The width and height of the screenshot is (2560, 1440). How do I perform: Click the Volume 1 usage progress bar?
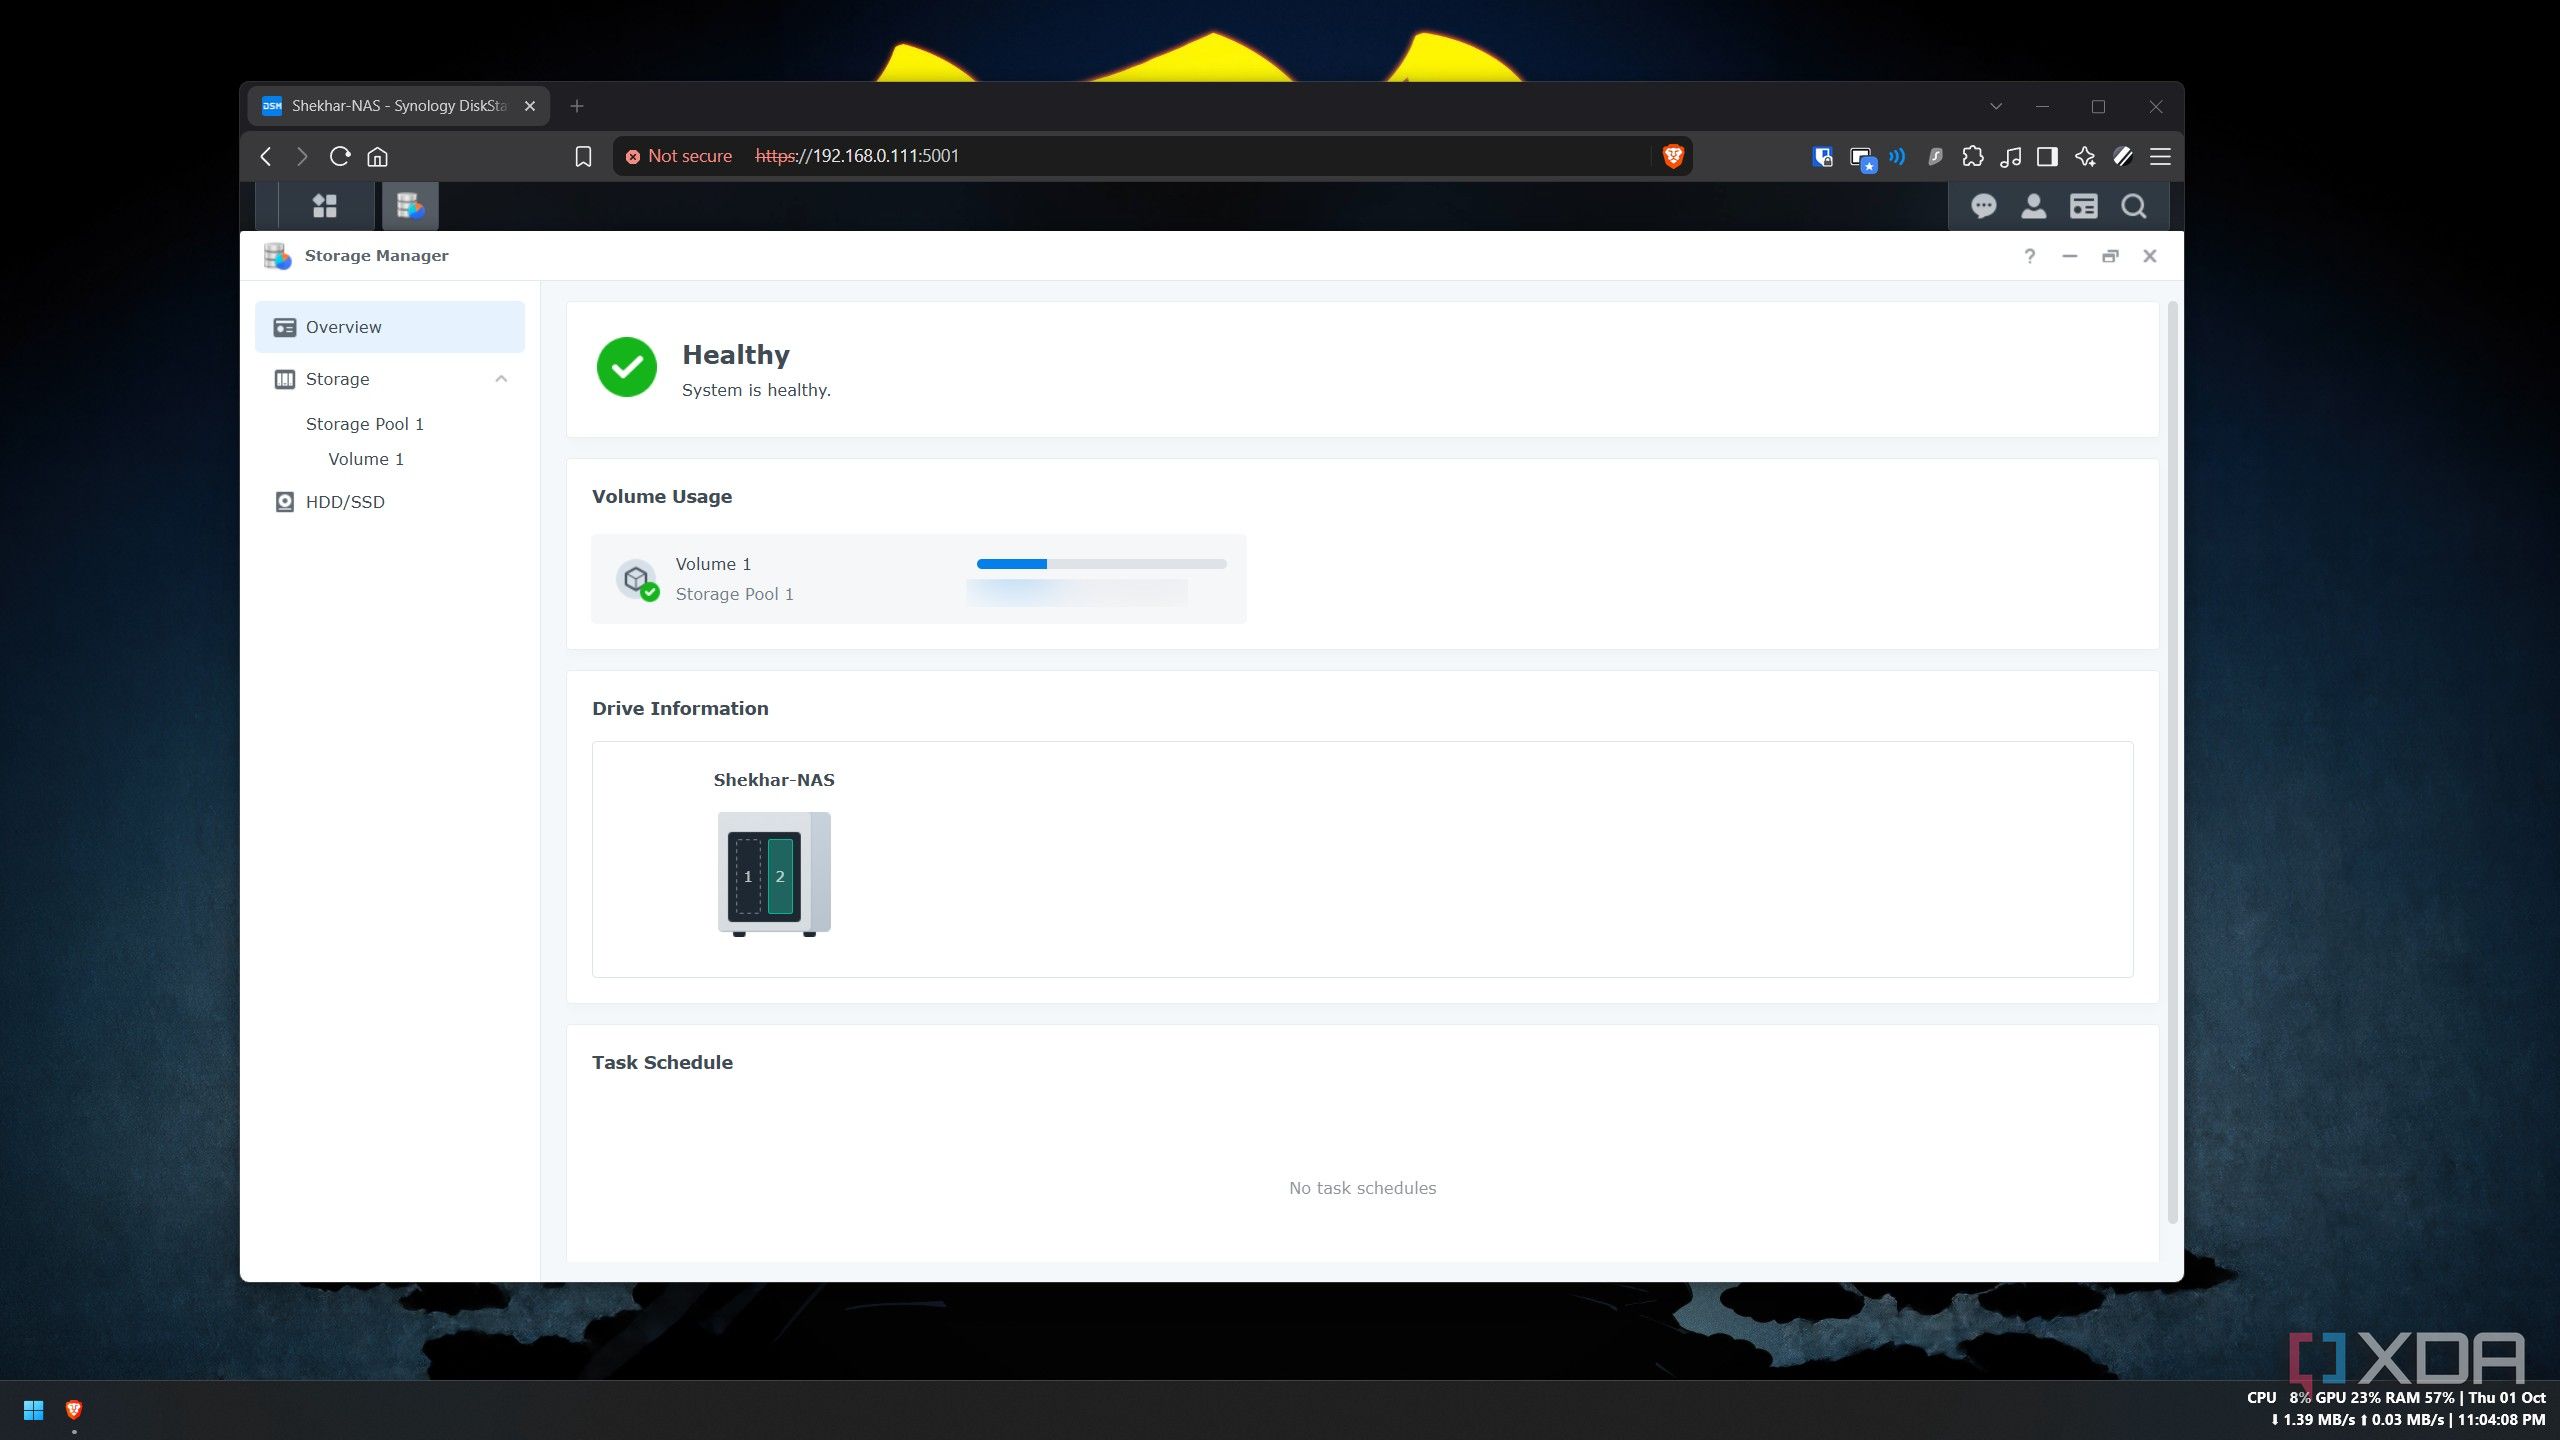pyautogui.click(x=1101, y=564)
